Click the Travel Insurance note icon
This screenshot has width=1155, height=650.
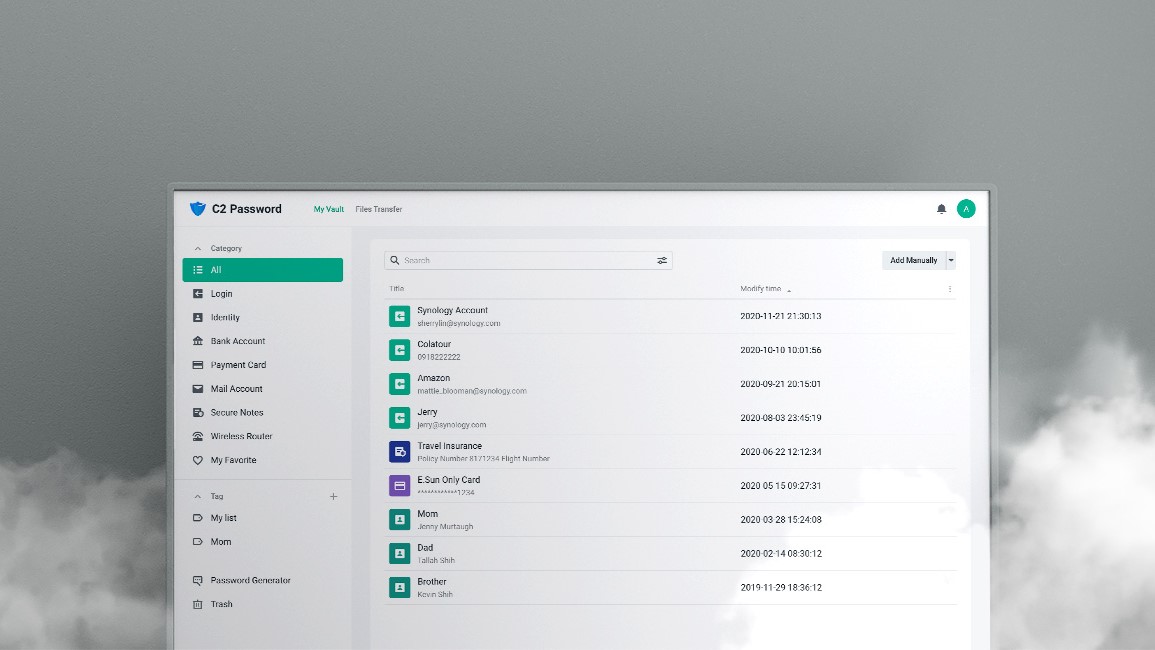399,452
